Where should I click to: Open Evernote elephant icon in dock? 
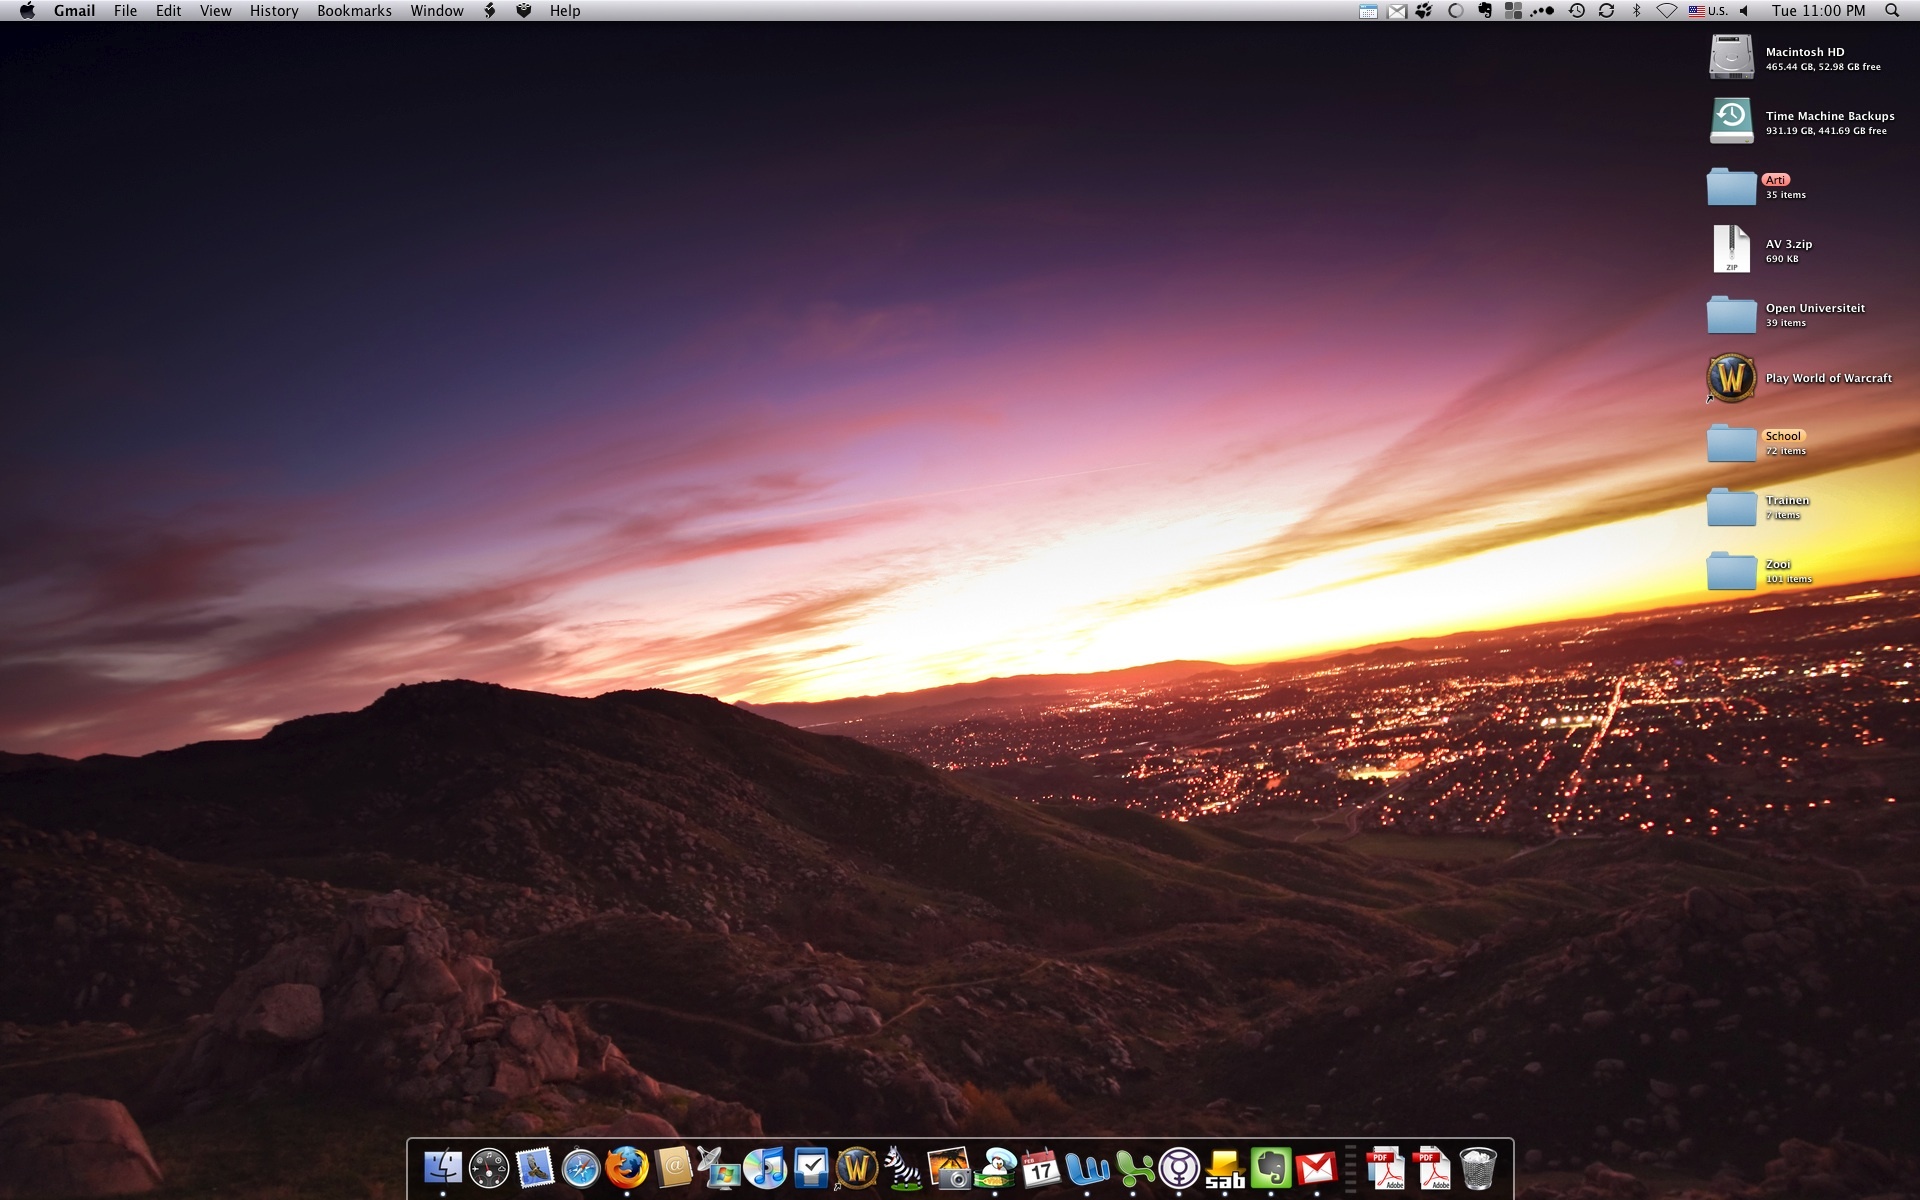(1271, 1167)
